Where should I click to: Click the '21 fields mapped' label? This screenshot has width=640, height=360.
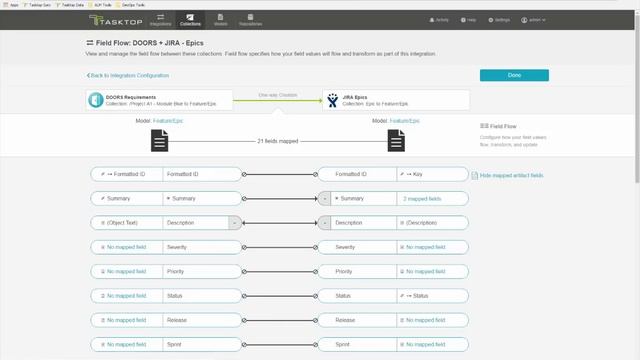278,141
